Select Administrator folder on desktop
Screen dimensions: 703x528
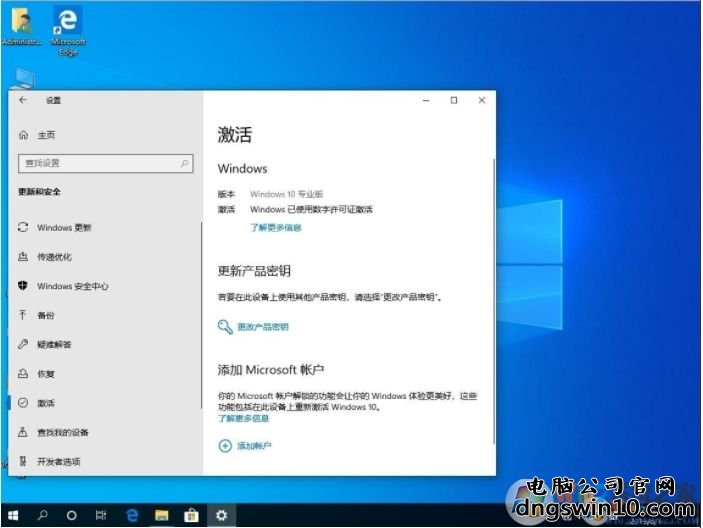tap(22, 26)
